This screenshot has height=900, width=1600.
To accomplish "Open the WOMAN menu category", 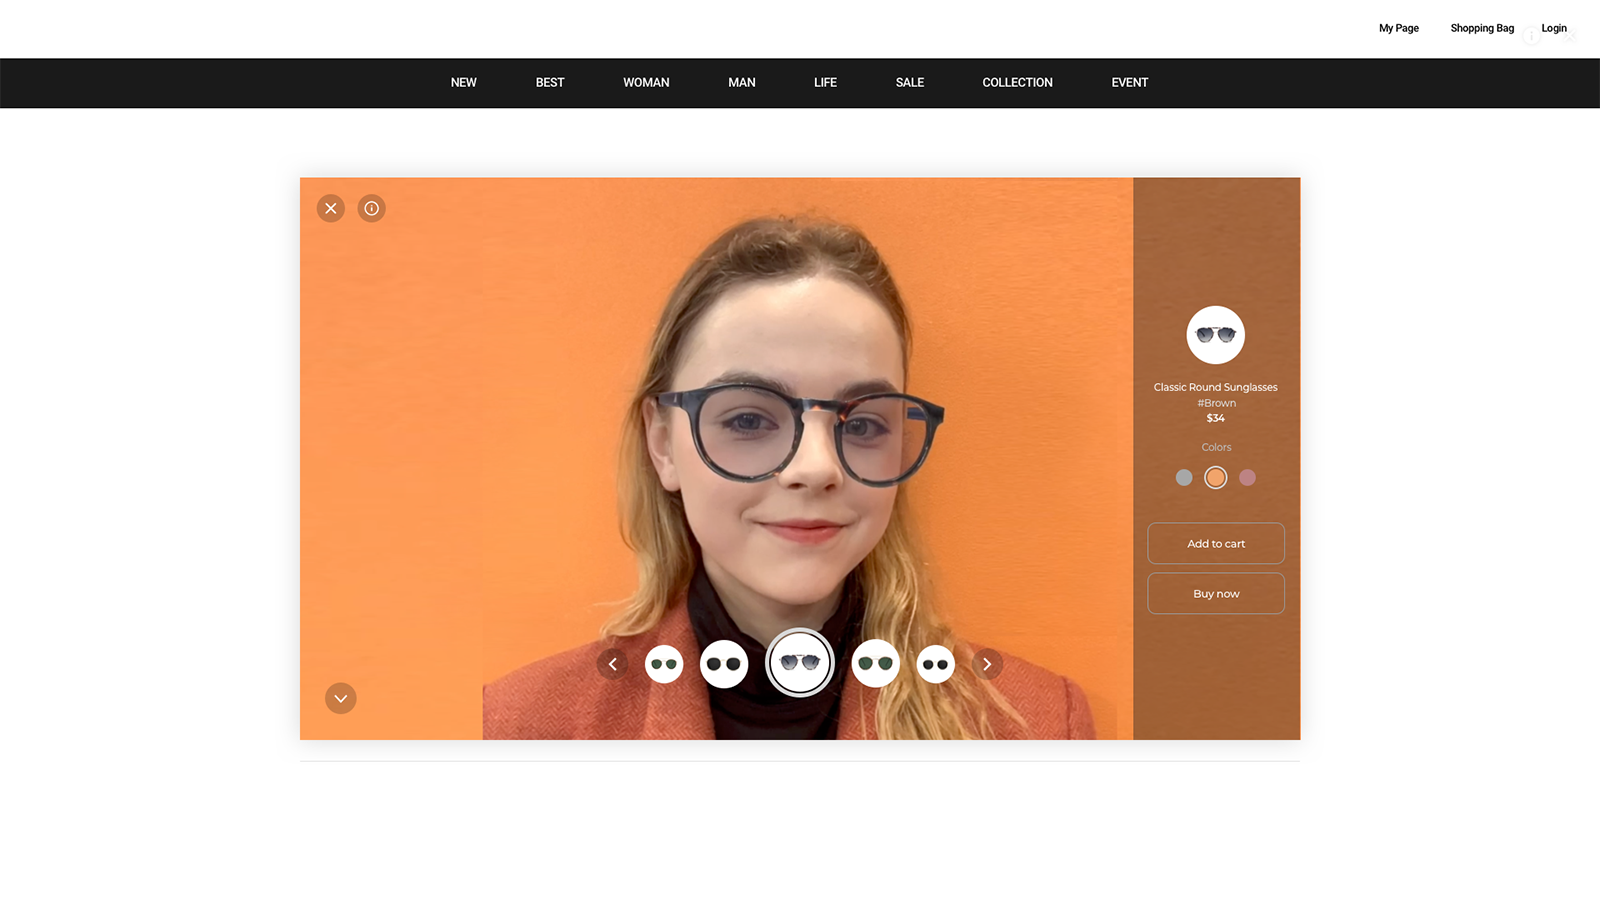I will pos(646,83).
